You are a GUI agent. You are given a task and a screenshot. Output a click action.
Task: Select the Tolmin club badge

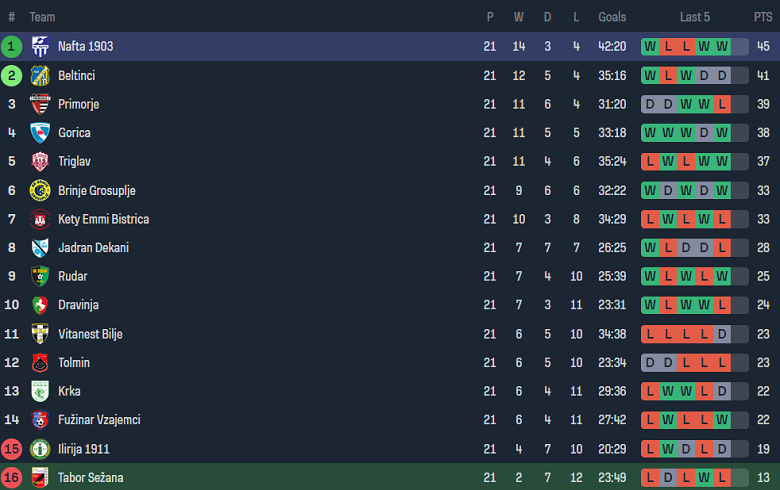click(x=40, y=363)
